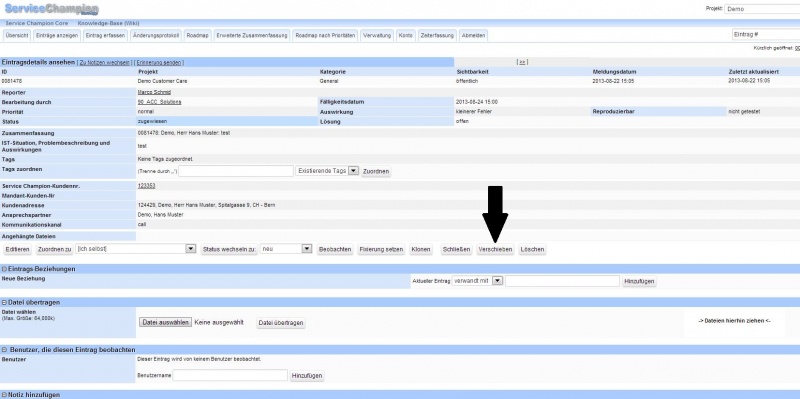Viewport: 800px width, 399px height.
Task: Open the Existierende Tags dropdown
Action: click(327, 171)
